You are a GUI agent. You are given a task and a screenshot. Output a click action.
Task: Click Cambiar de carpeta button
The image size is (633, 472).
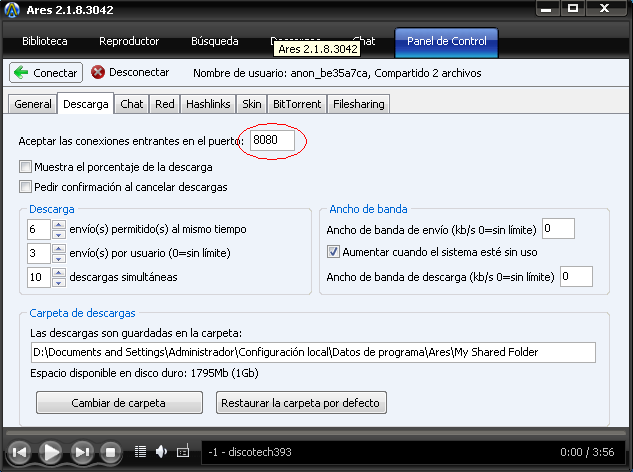click(119, 403)
